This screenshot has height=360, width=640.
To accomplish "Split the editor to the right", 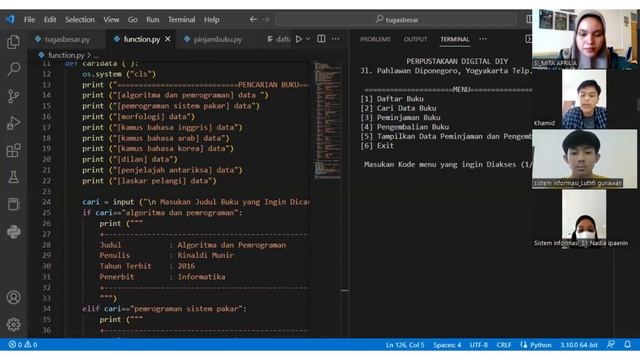I will click(x=321, y=39).
